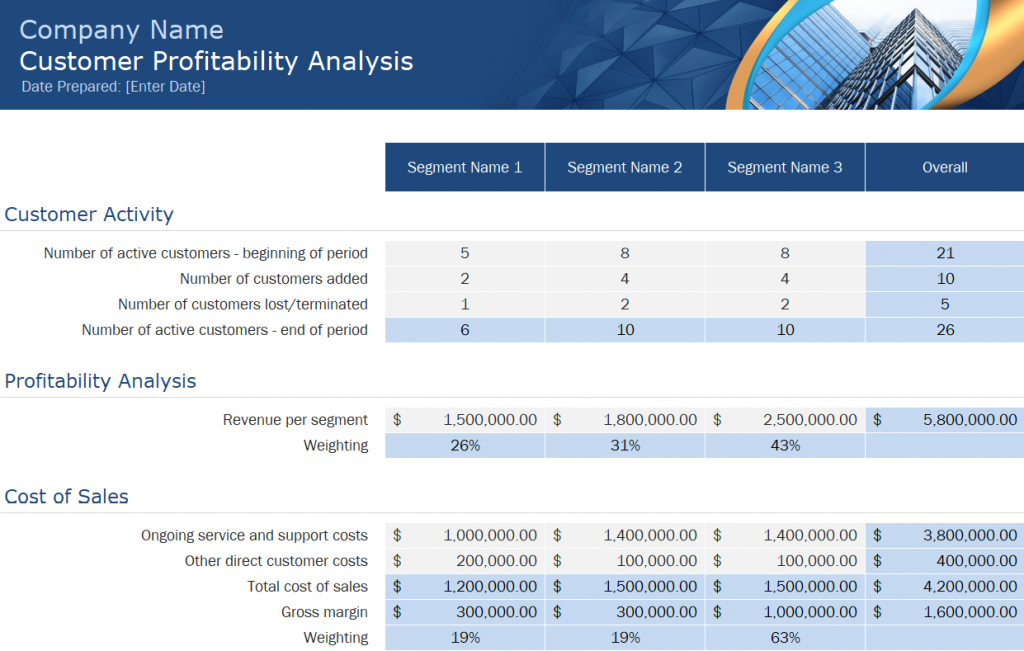Click Segment 1 end of period cell 6
The width and height of the screenshot is (1024, 651).
[465, 330]
